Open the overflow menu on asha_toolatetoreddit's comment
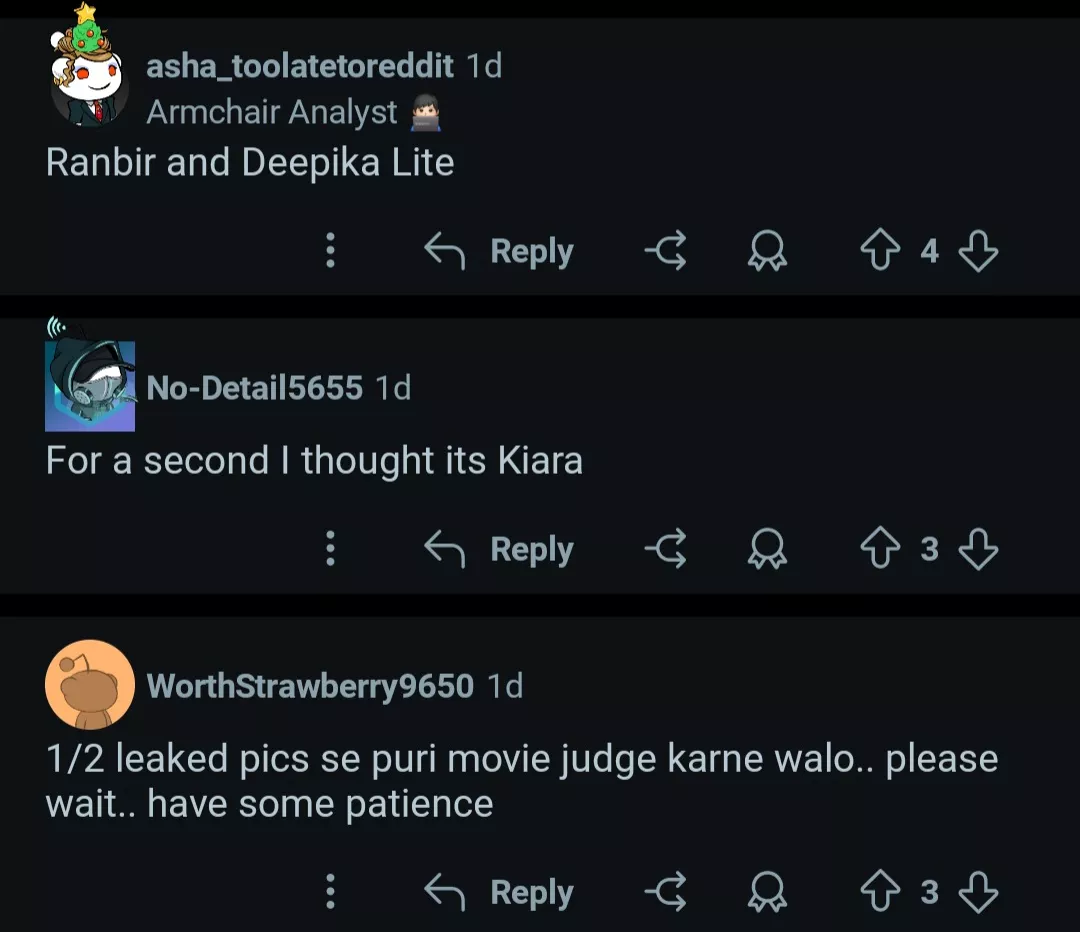The width and height of the screenshot is (1080, 932). (x=330, y=251)
